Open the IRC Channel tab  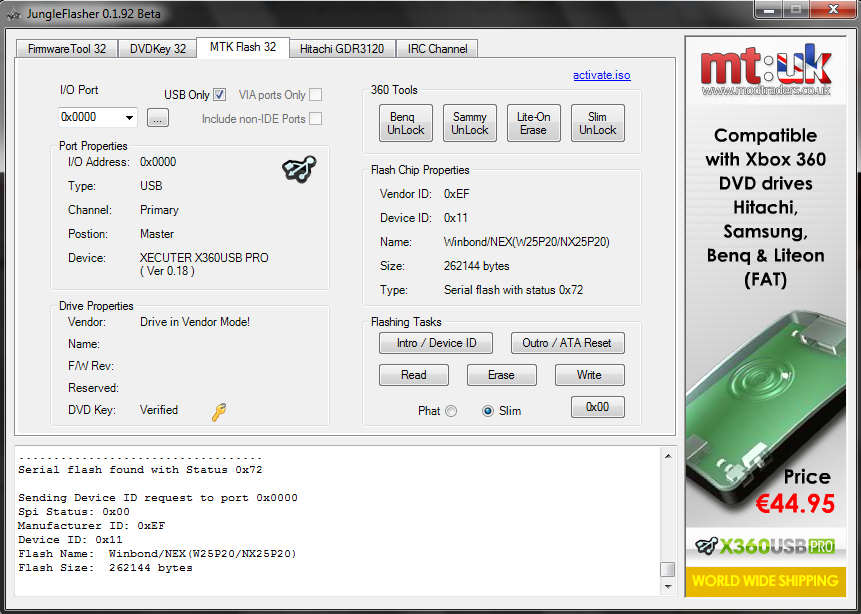(437, 49)
